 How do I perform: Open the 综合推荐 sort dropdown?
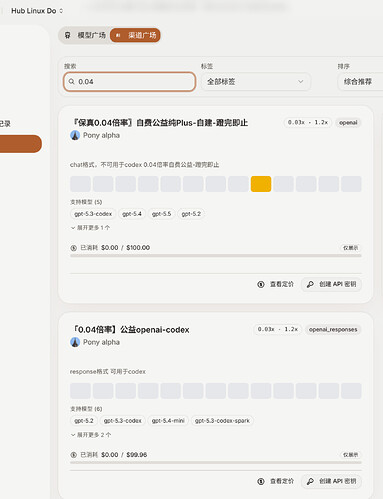pos(360,82)
